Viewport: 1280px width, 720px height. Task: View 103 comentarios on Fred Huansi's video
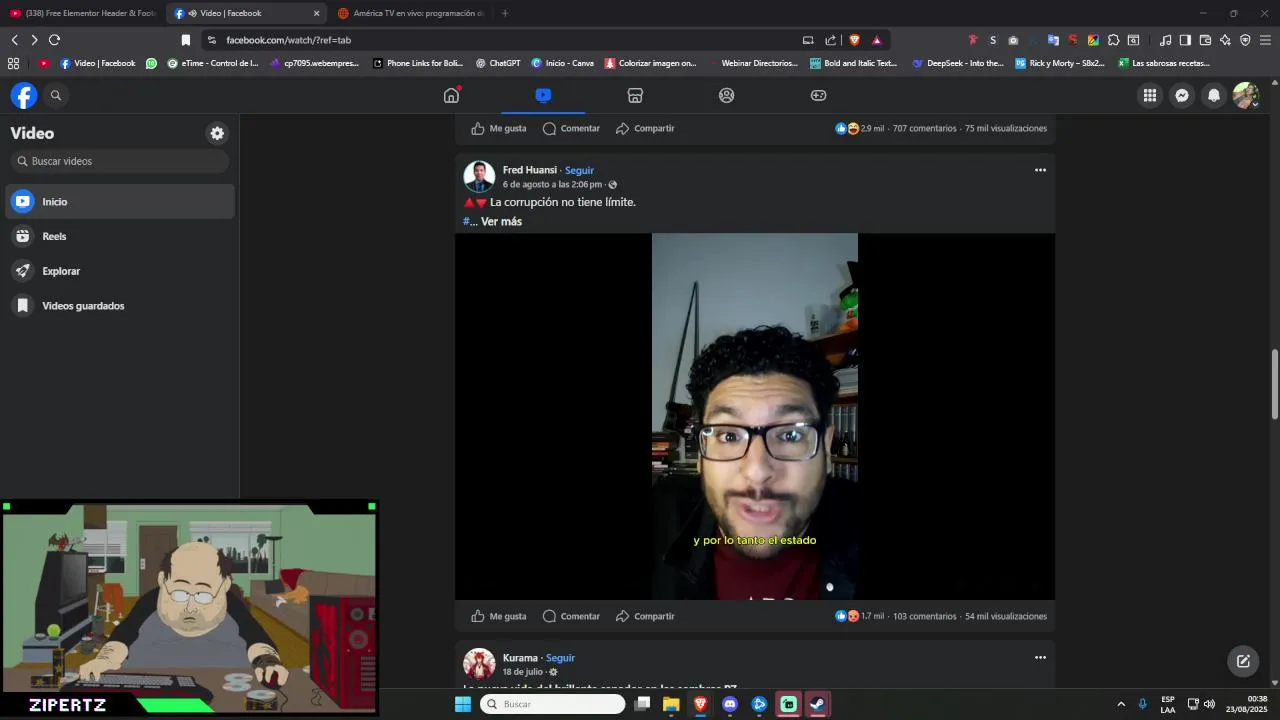tap(924, 616)
